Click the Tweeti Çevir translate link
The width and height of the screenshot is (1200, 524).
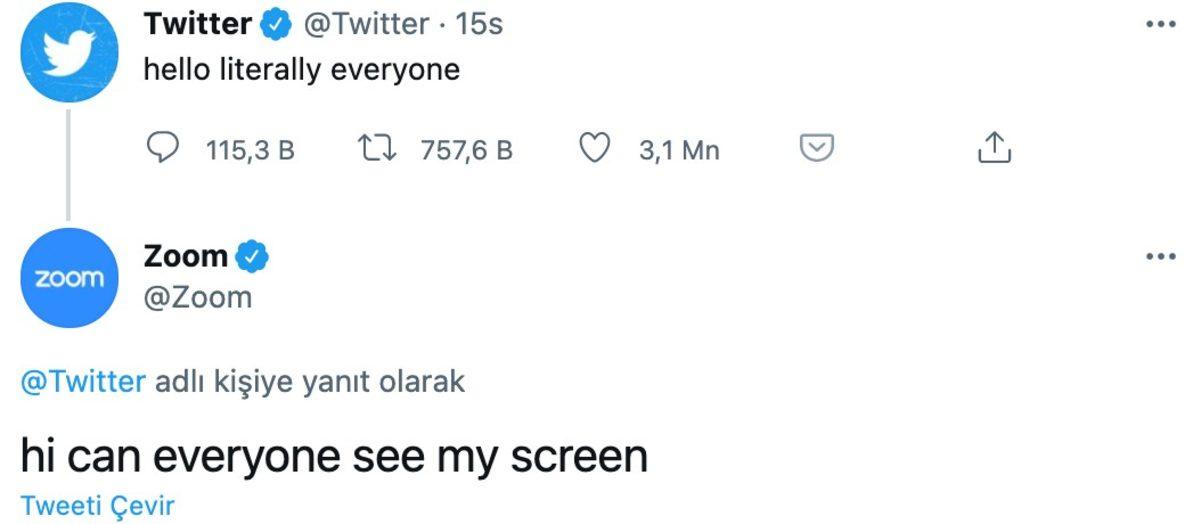pos(98,504)
